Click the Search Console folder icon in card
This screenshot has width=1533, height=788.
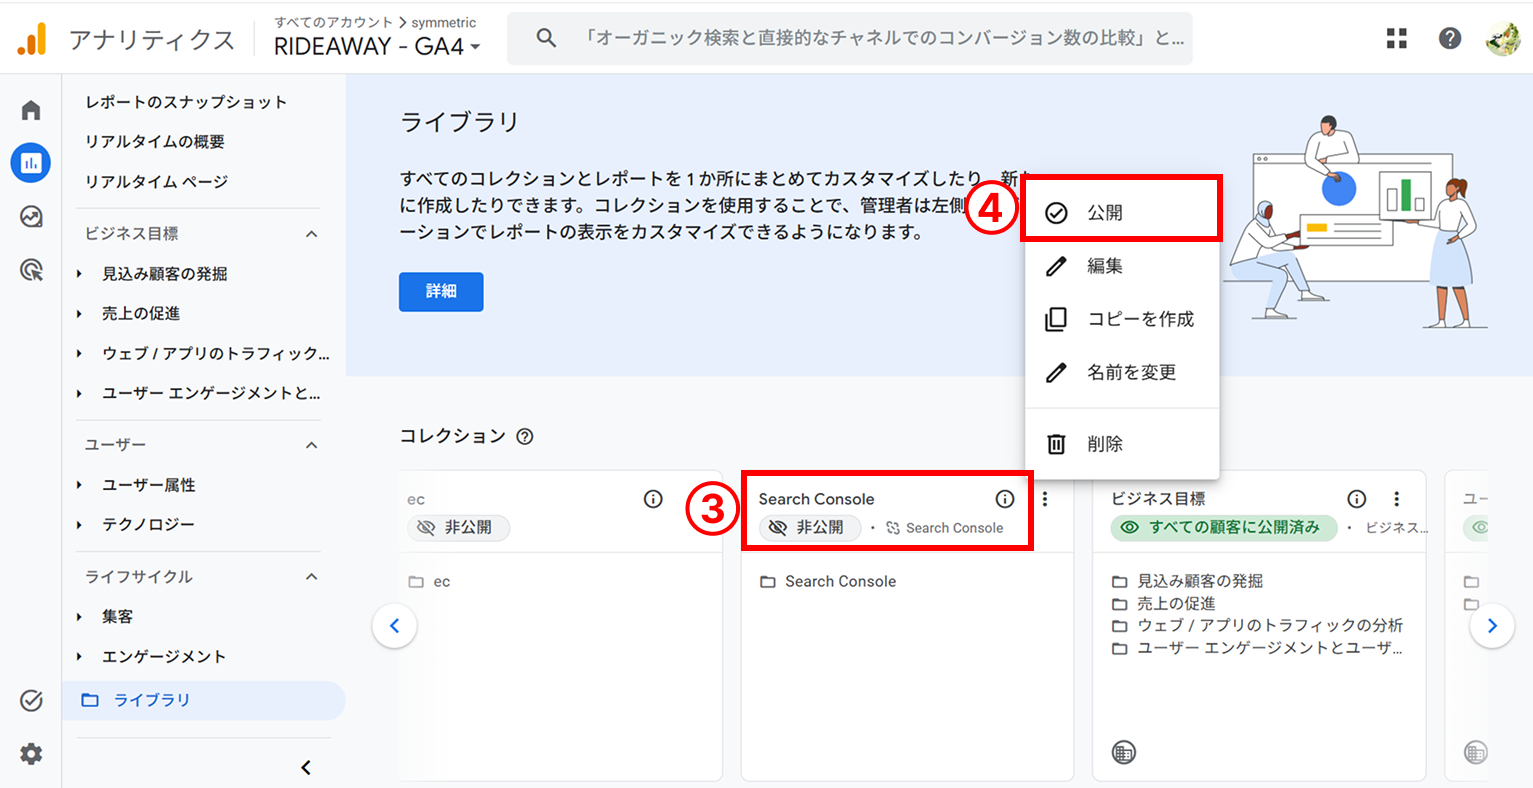coord(768,582)
